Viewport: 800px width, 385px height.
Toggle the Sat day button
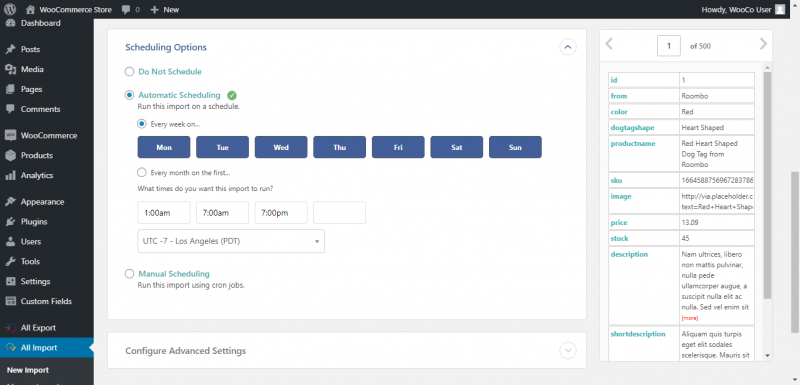pos(457,147)
